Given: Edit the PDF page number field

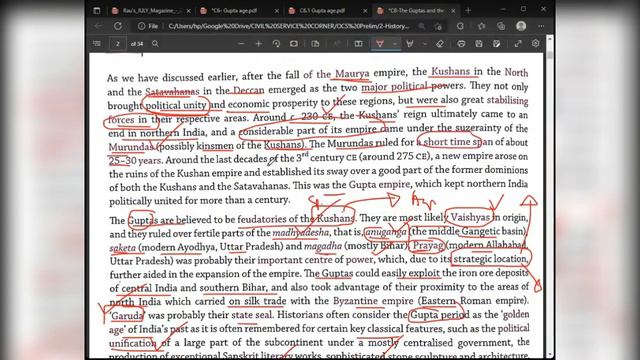Looking at the screenshot, I should pos(118,43).
